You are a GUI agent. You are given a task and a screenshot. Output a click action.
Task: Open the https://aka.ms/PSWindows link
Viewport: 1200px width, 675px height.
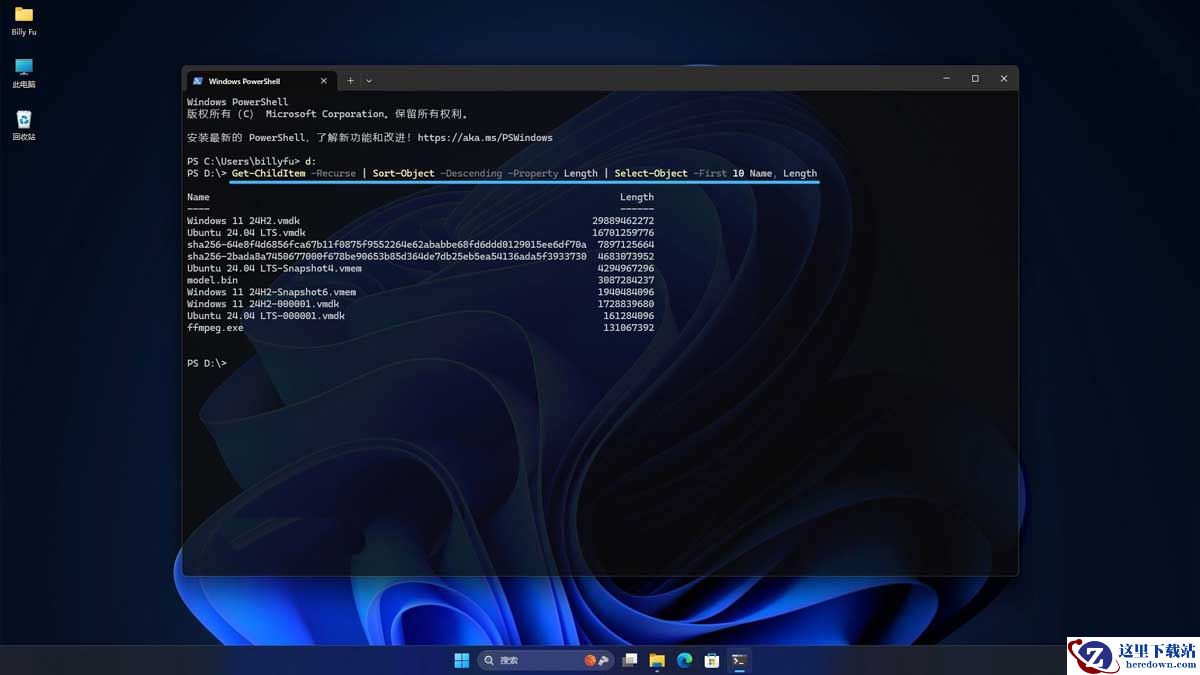coord(485,138)
